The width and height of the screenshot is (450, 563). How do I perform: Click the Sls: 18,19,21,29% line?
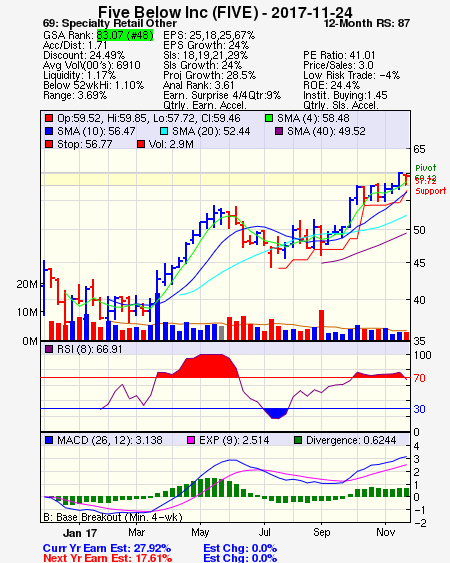(x=205, y=55)
